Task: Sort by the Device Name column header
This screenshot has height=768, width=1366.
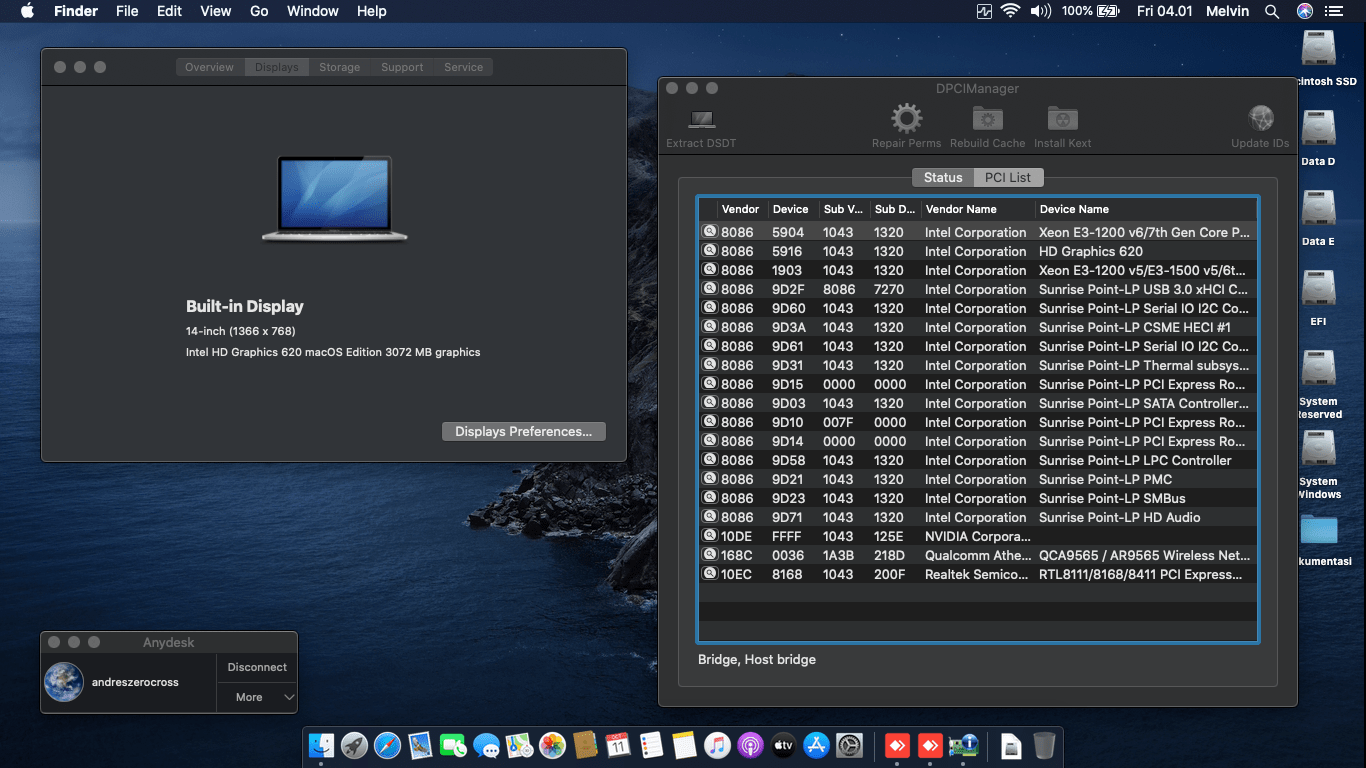Action: tap(1145, 209)
